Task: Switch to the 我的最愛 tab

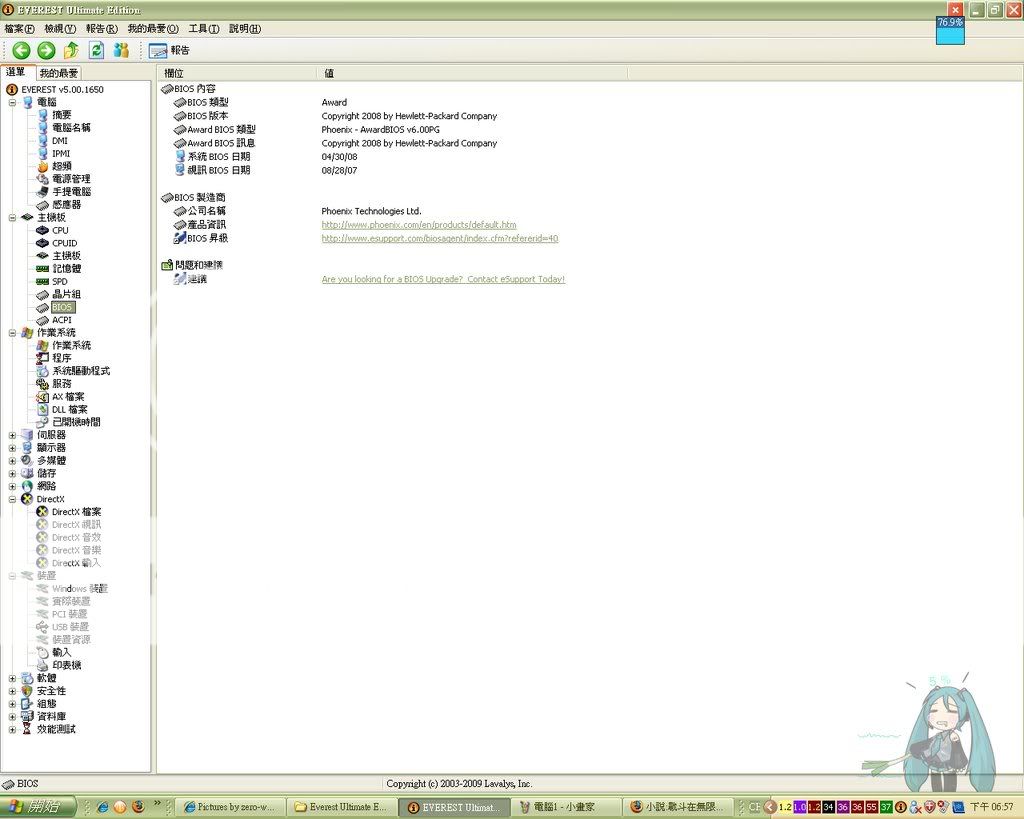Action: (x=59, y=73)
